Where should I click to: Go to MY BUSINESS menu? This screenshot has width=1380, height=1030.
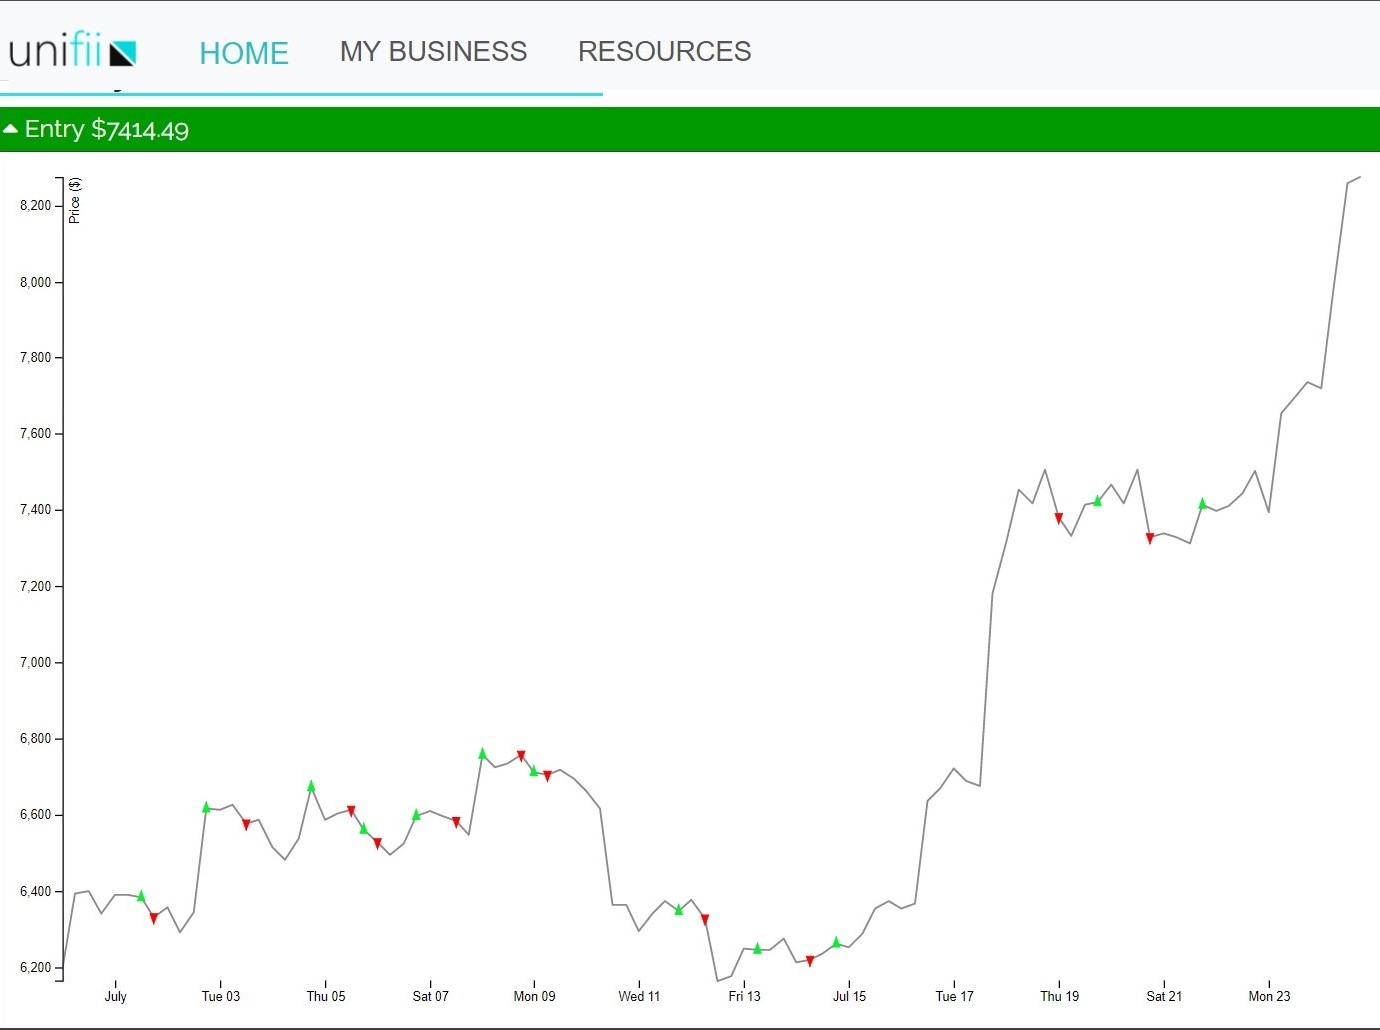coord(433,51)
